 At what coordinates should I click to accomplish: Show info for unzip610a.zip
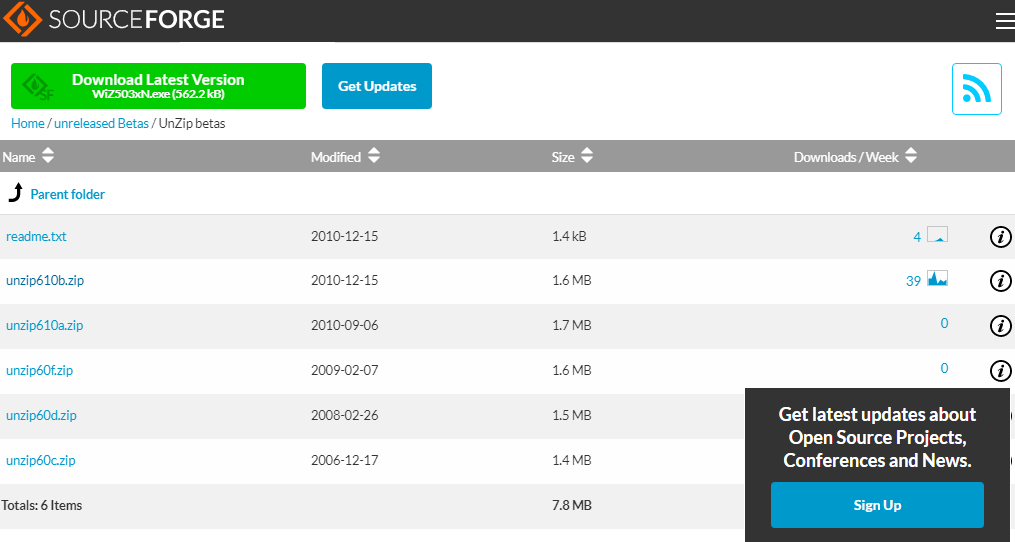[x=1000, y=326]
